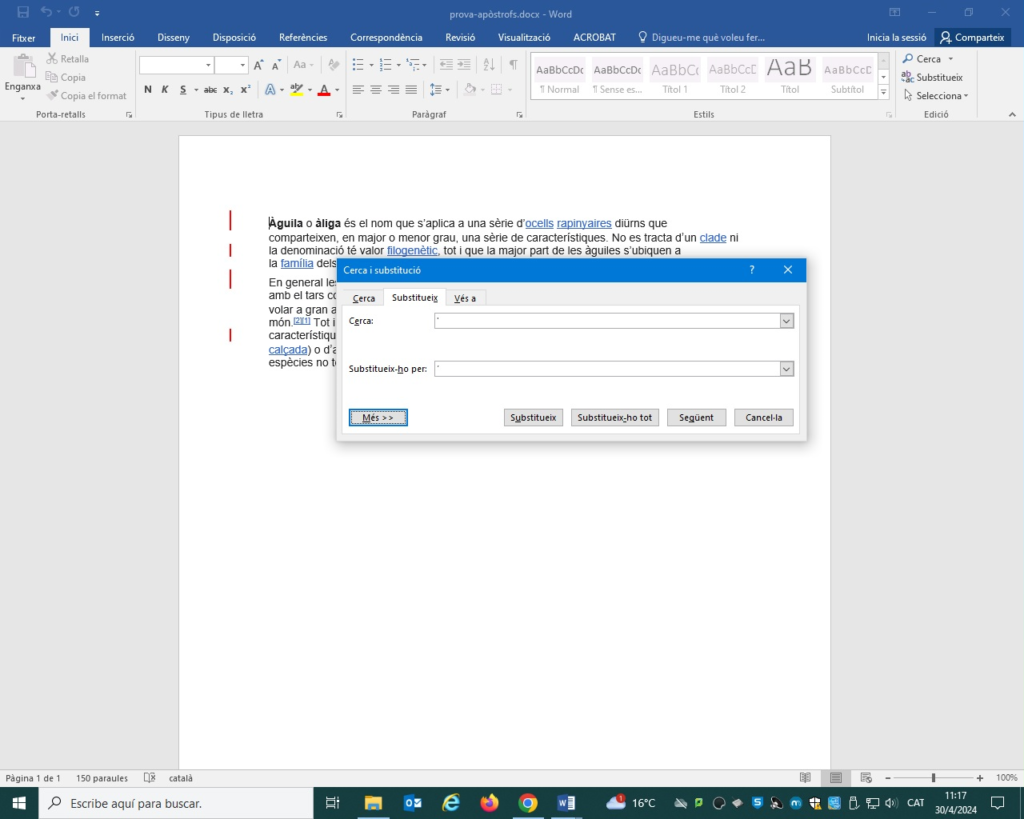Center align the paragraph
Viewport: 1024px width, 819px height.
click(x=376, y=90)
